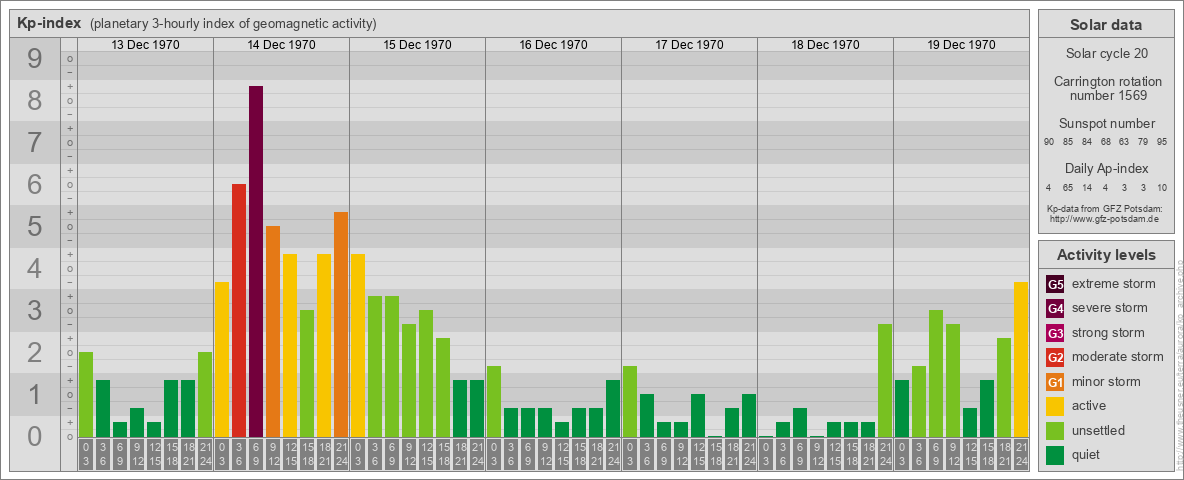This screenshot has height=480, width=1184.
Task: Click the 'minor storm' legend label
Action: pyautogui.click(x=1106, y=382)
